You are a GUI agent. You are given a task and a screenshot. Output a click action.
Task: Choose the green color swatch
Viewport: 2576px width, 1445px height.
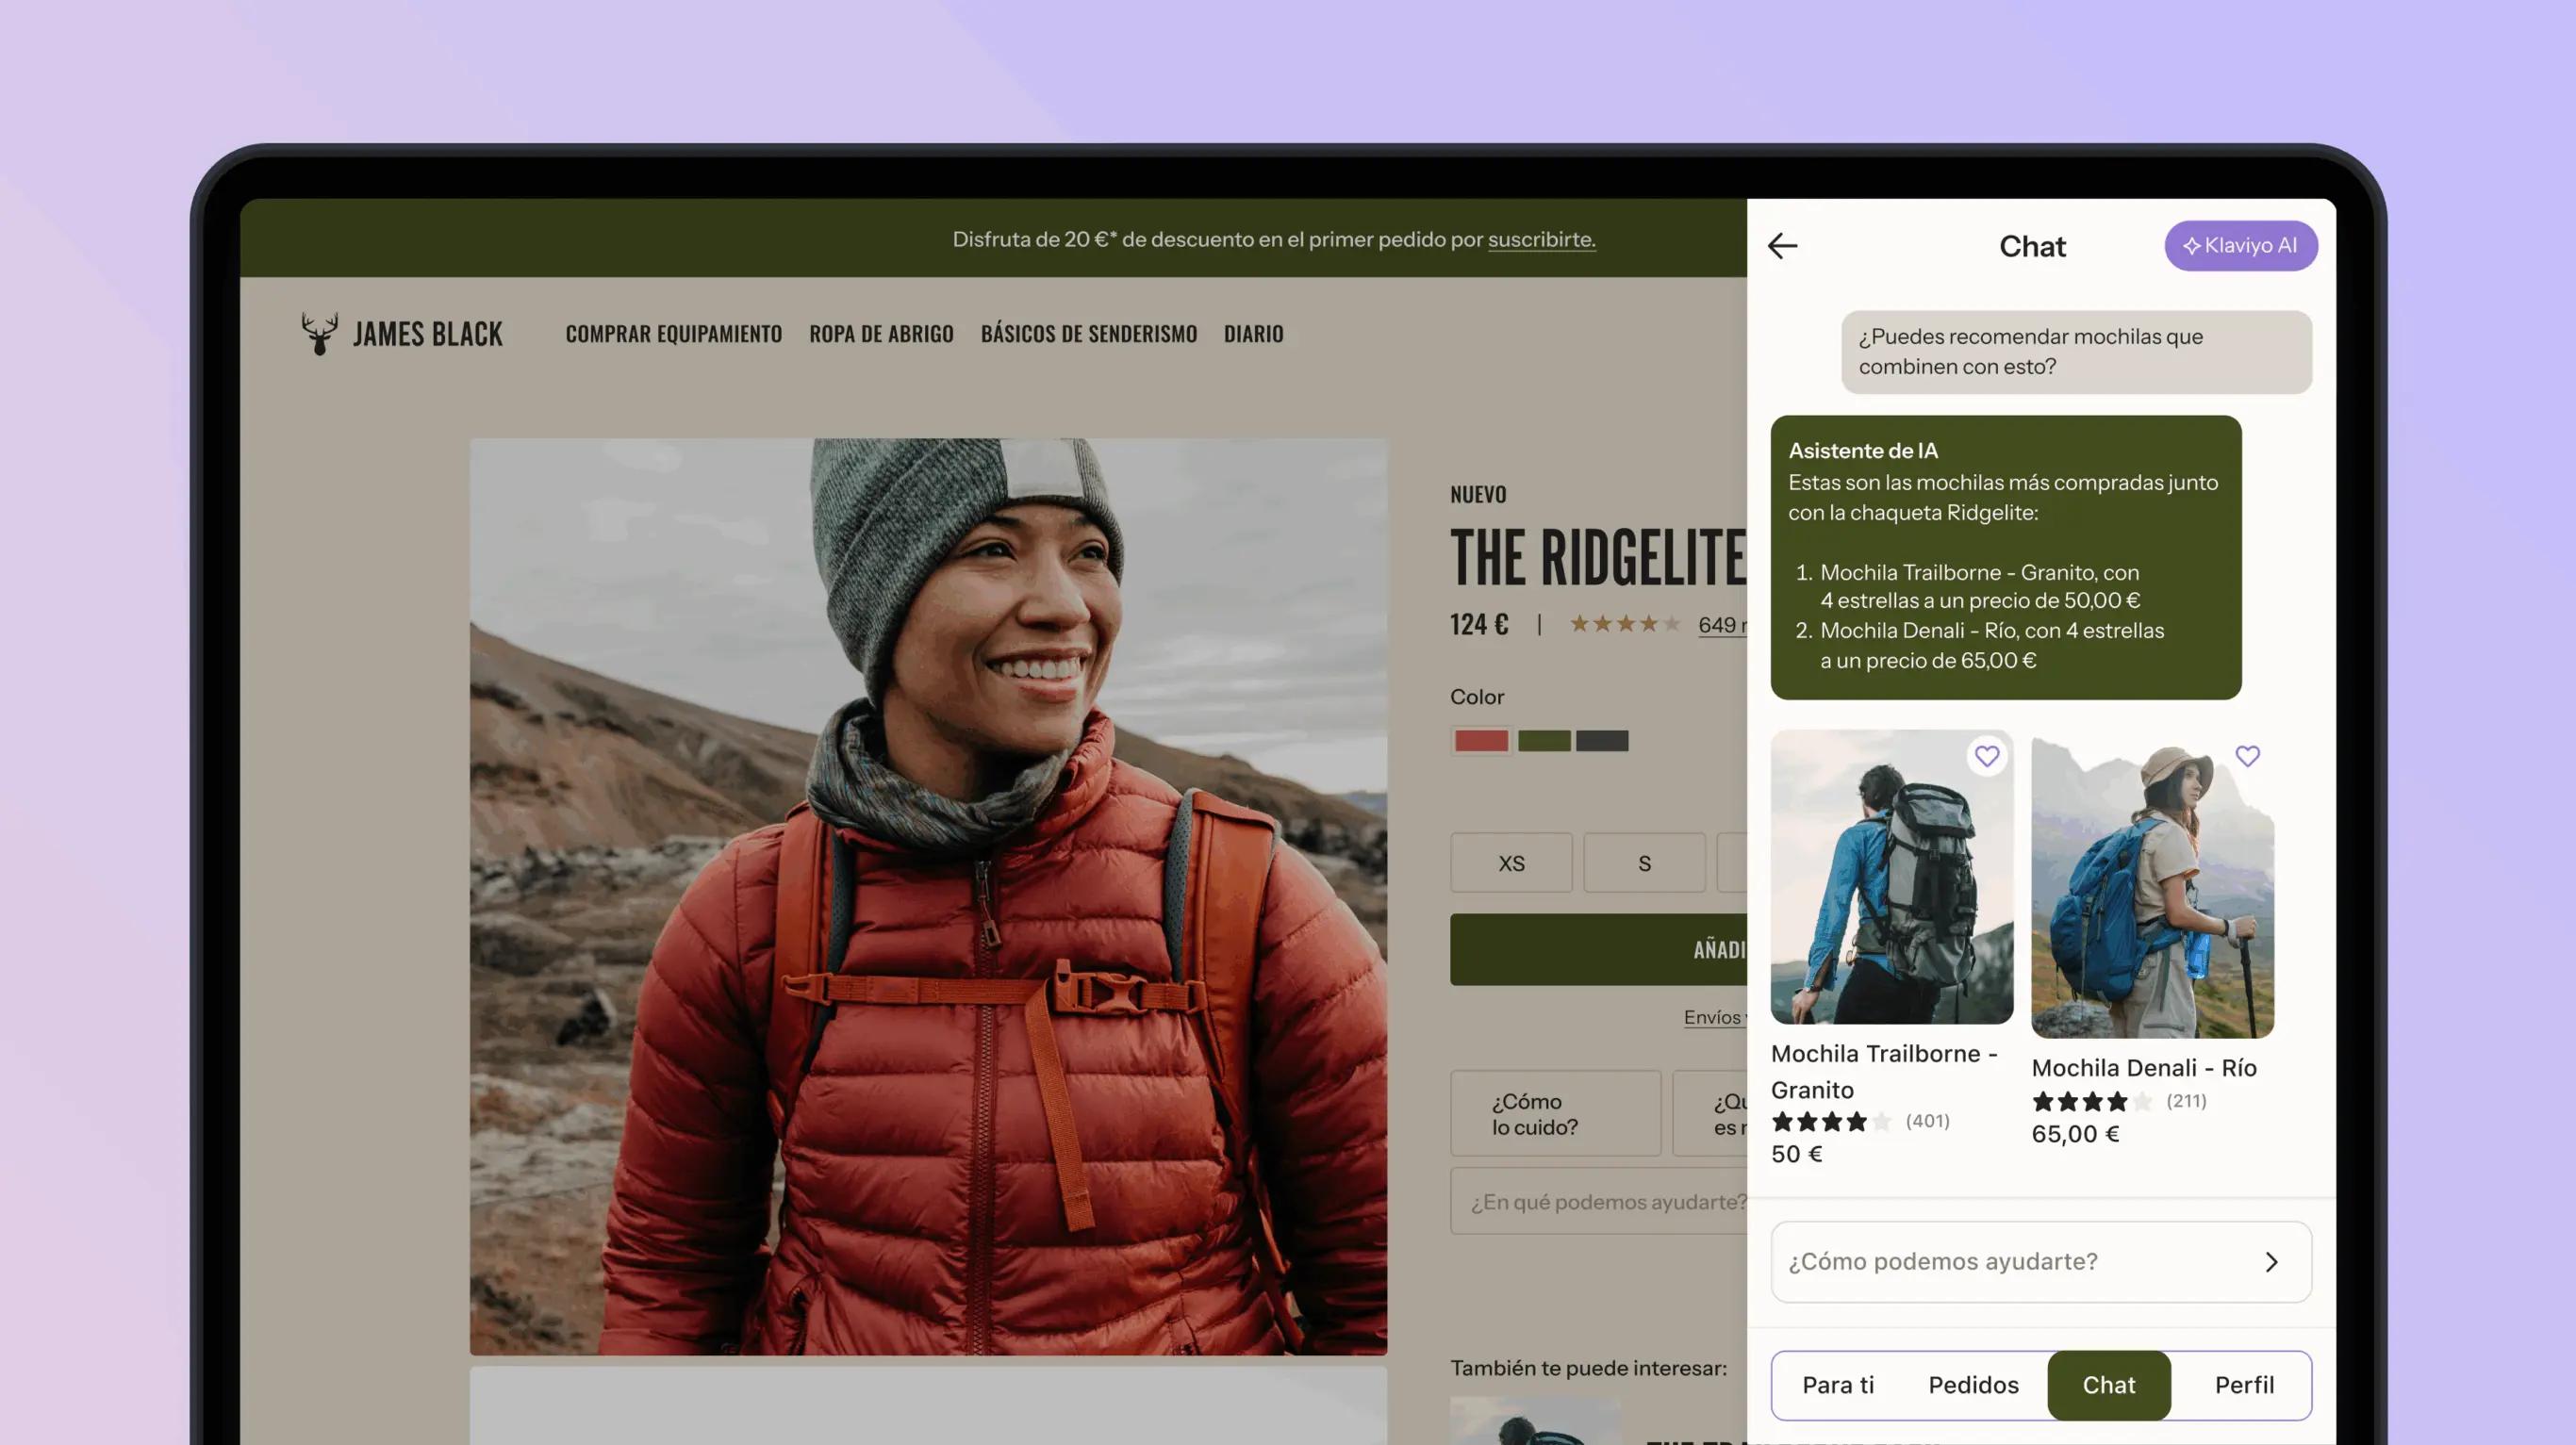(x=1543, y=741)
